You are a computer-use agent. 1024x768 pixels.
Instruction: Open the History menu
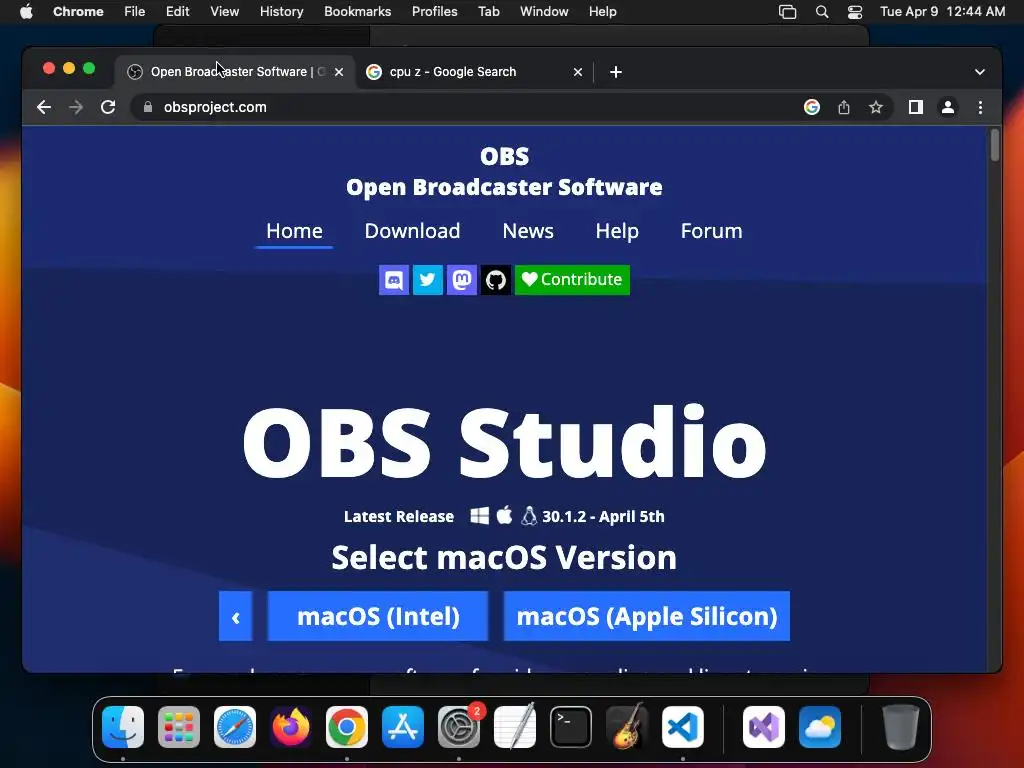[x=281, y=12]
